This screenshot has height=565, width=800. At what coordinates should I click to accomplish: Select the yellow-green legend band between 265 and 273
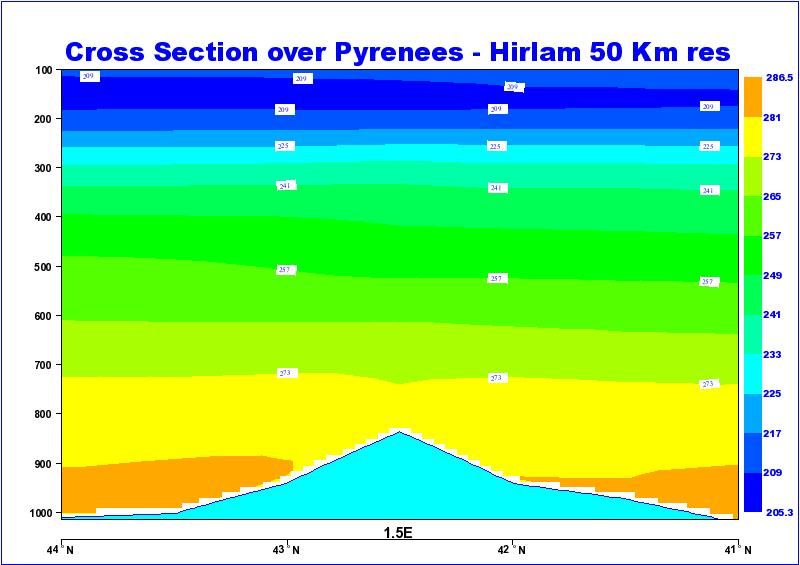[753, 176]
